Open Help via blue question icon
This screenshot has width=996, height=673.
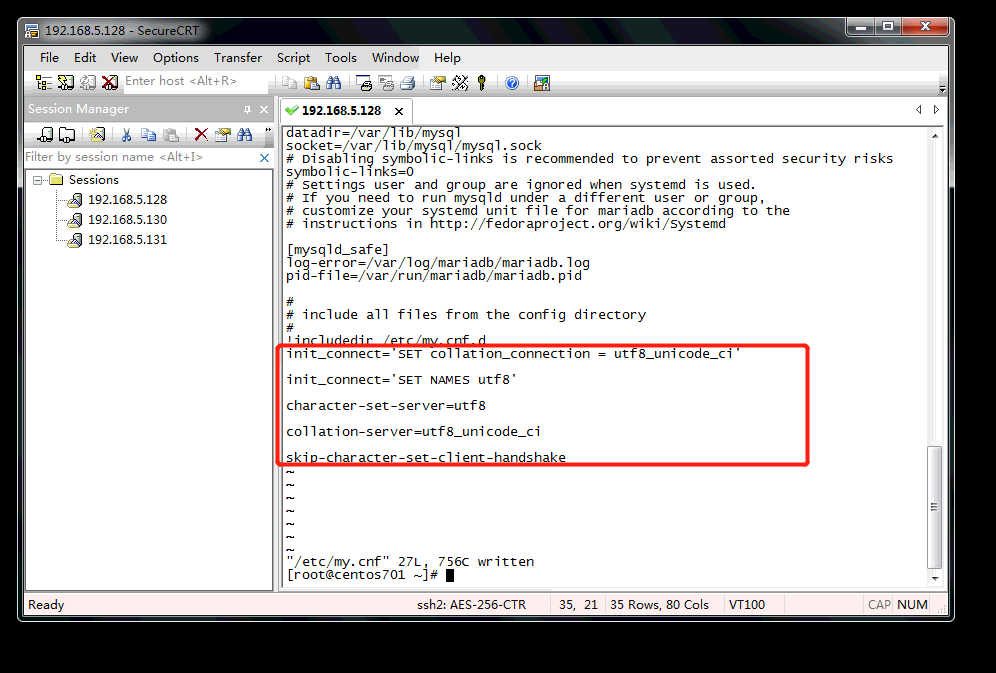[512, 83]
